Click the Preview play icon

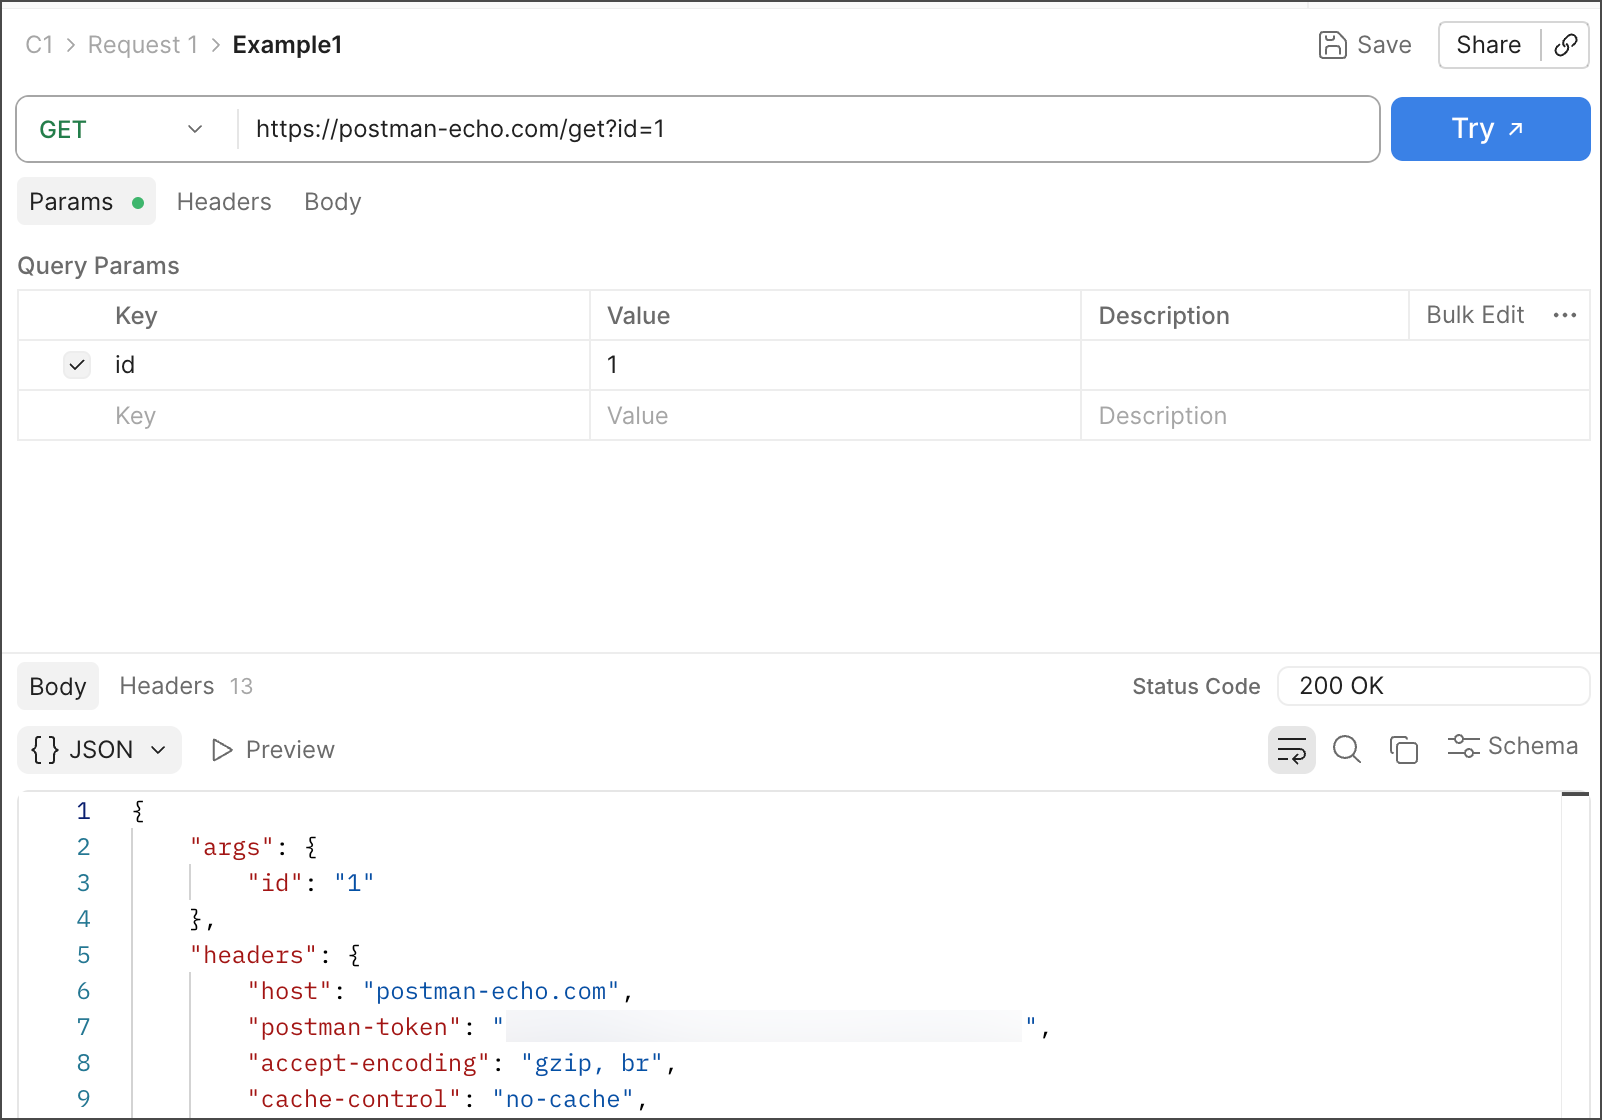222,750
